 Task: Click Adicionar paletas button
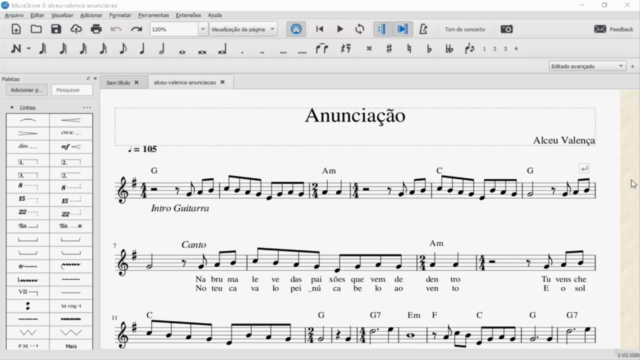(x=27, y=90)
